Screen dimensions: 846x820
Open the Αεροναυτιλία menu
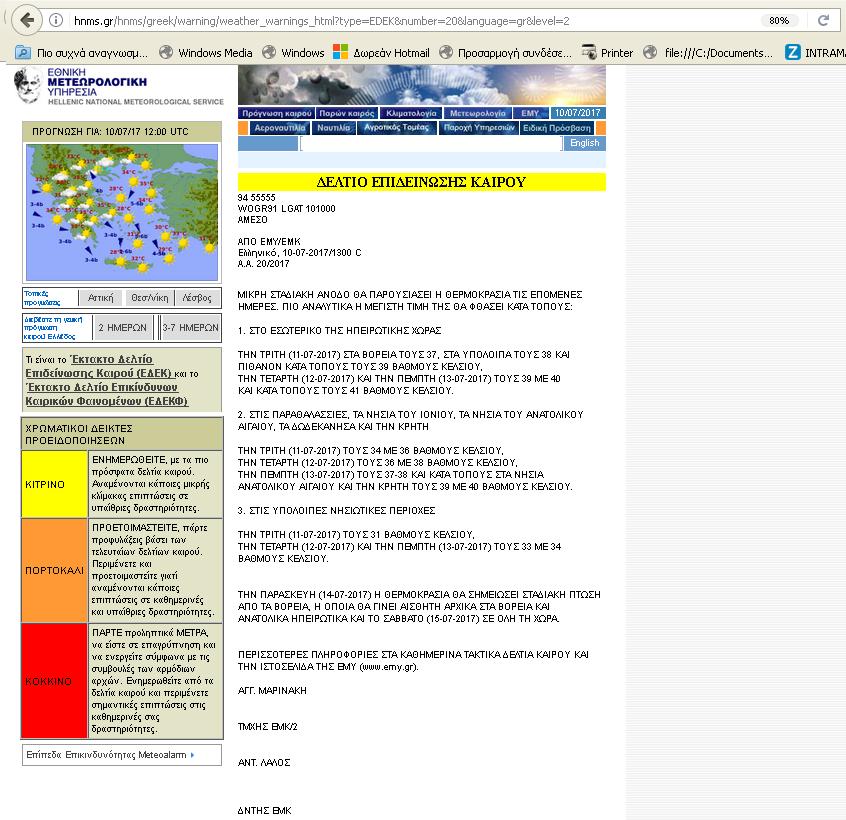pyautogui.click(x=279, y=128)
